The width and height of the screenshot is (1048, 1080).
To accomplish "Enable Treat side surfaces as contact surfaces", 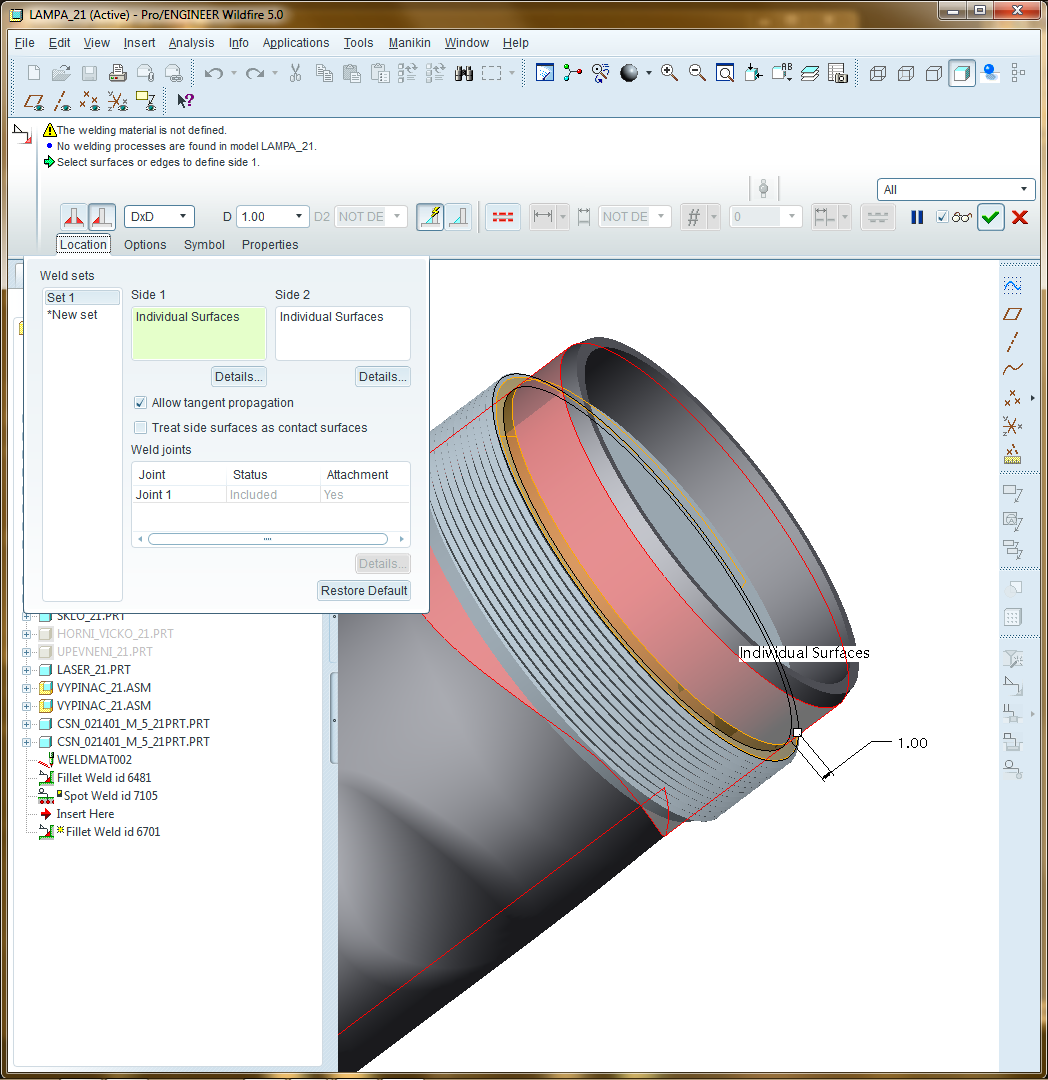I will coord(140,428).
